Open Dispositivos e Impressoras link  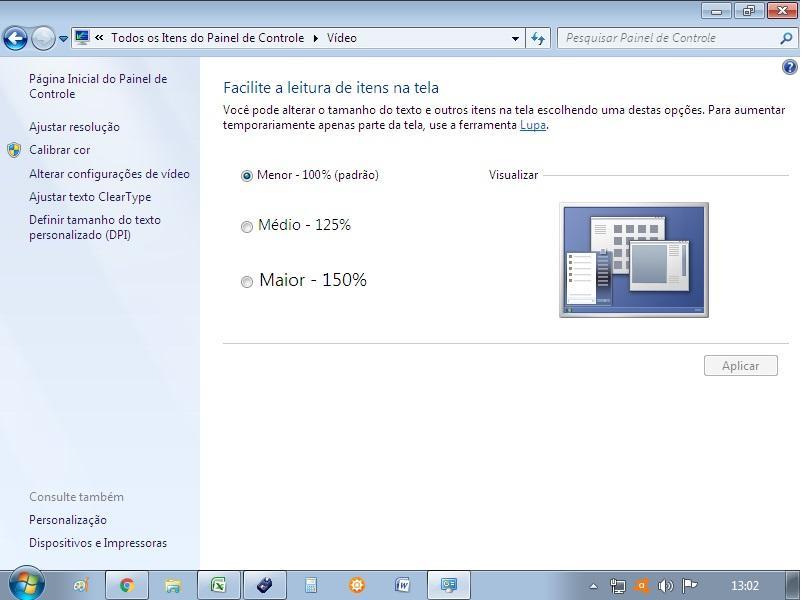[98, 543]
